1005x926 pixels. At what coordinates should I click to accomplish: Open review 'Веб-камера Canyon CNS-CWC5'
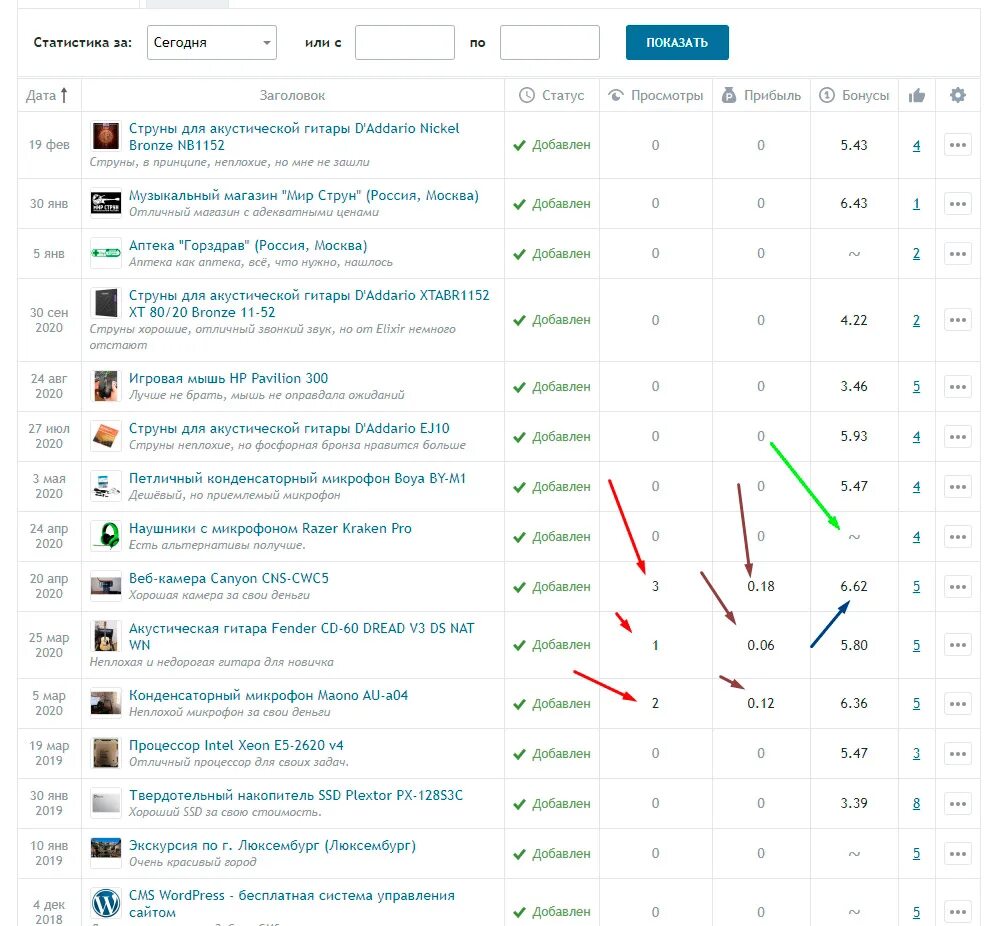(229, 578)
